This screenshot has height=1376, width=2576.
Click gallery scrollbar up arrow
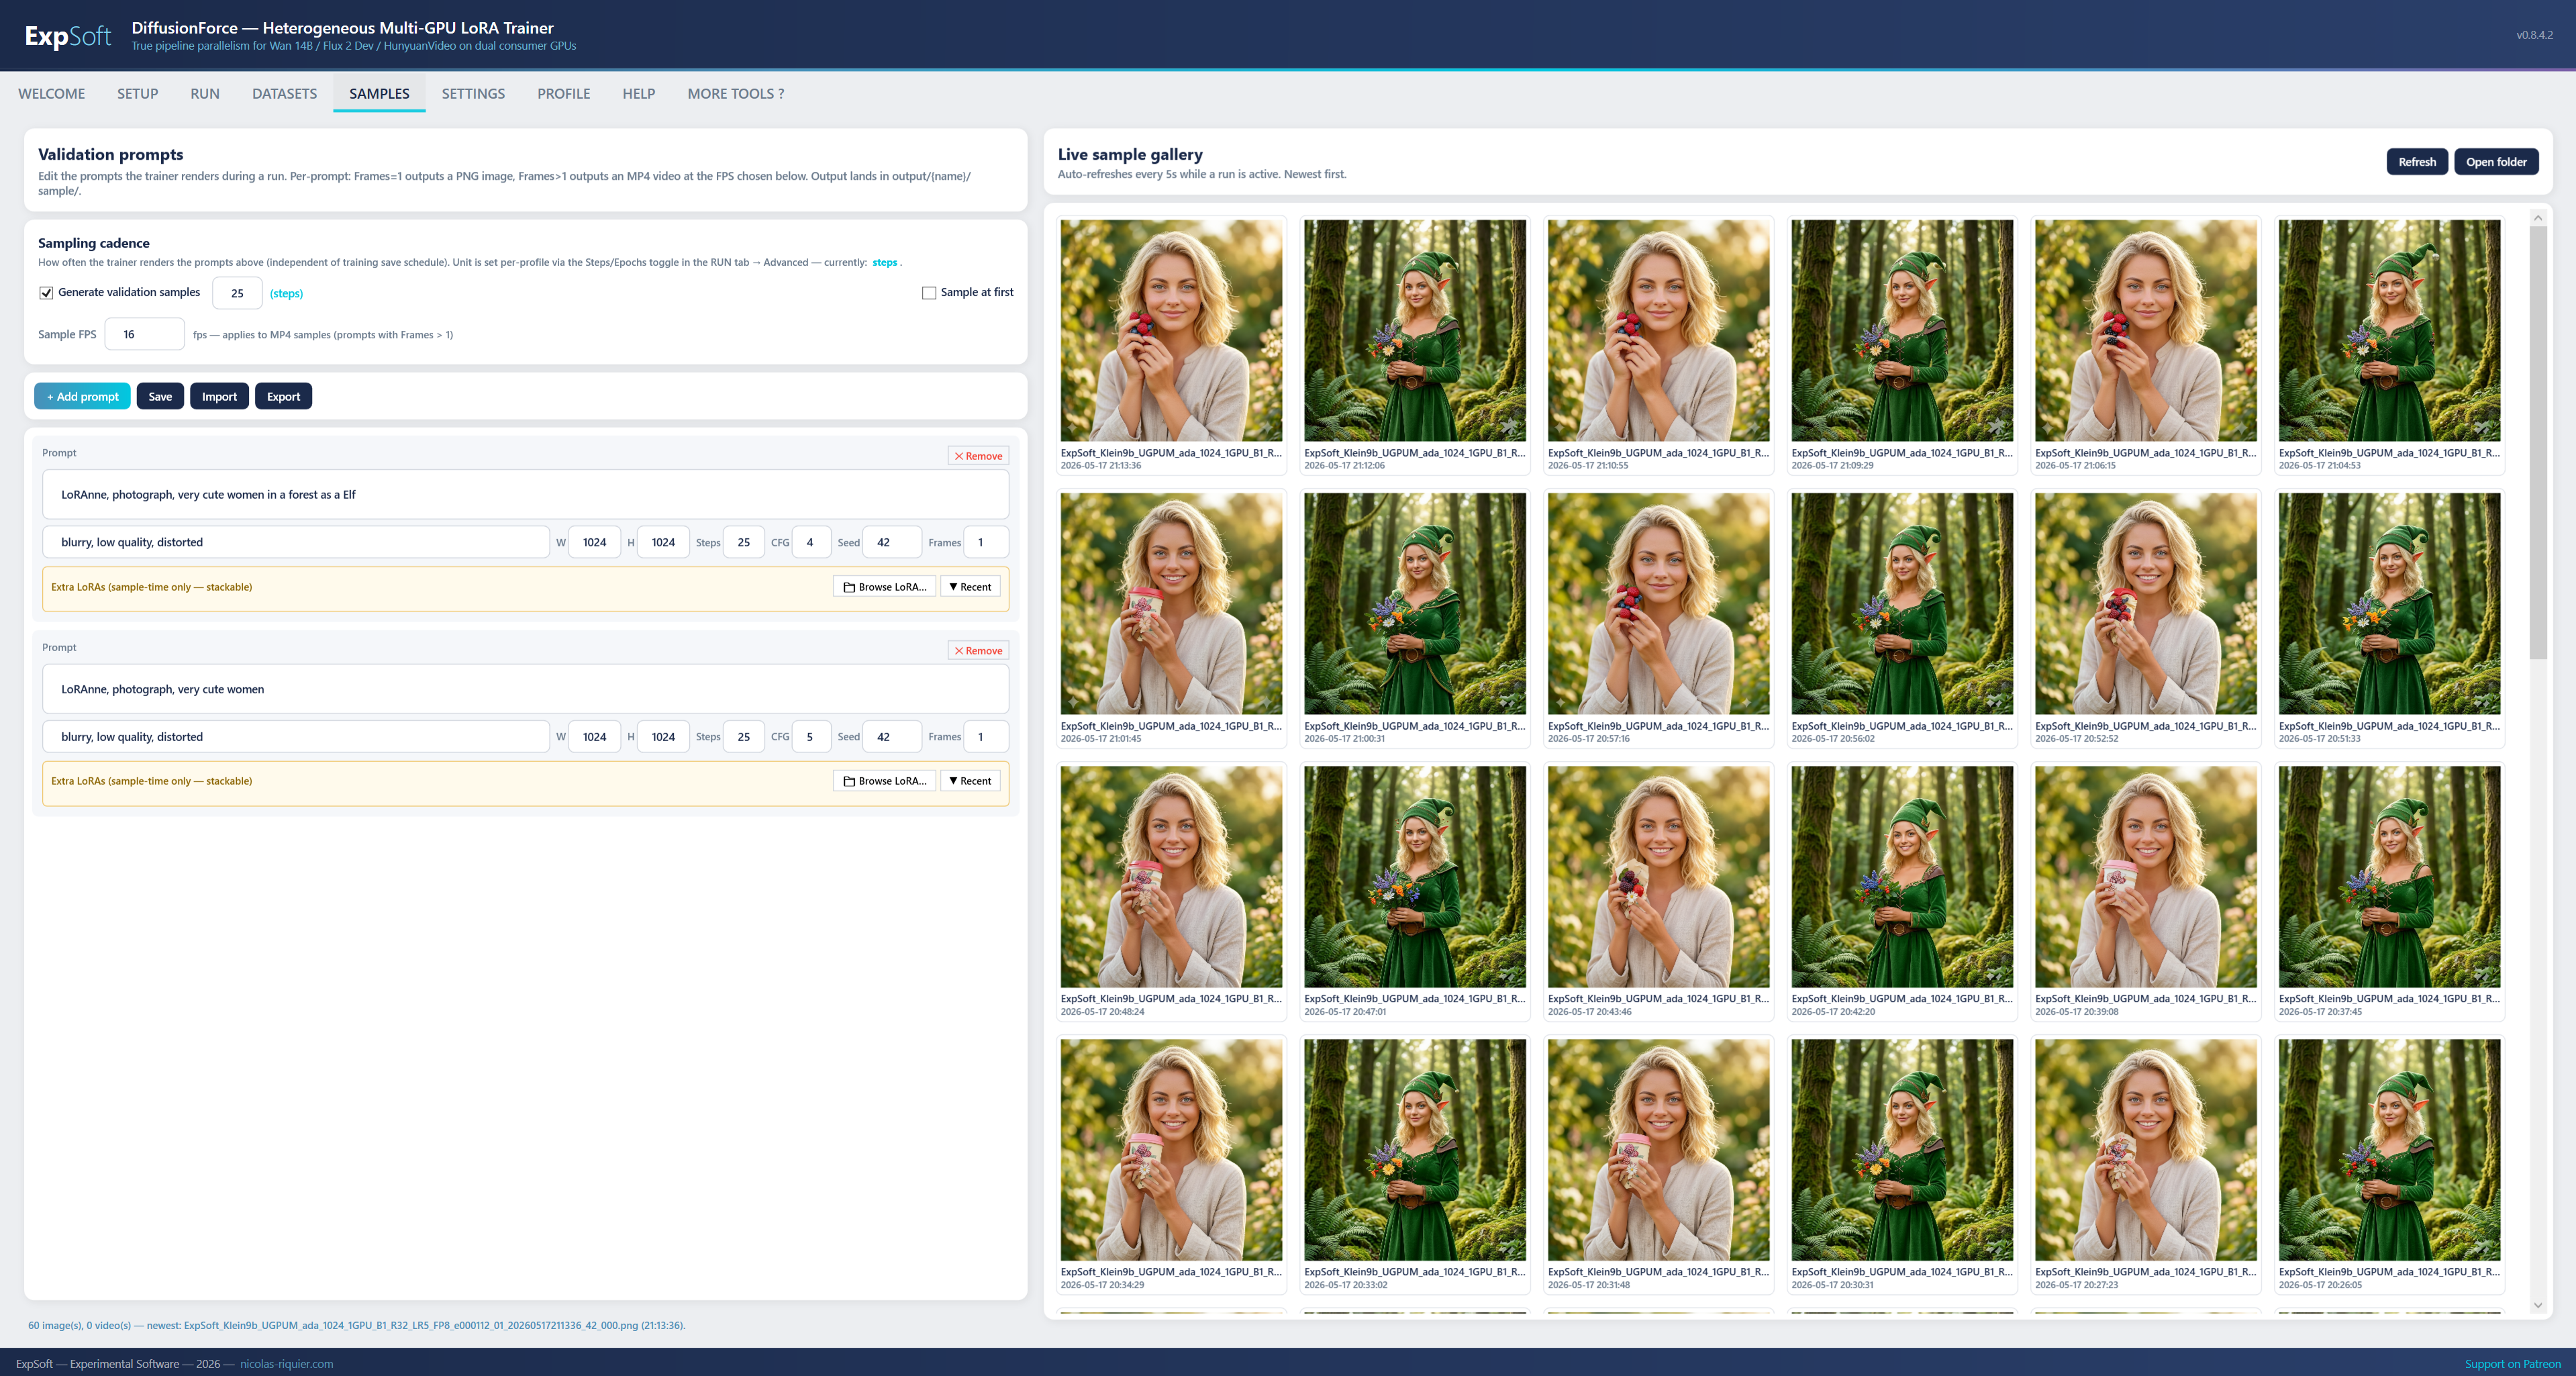click(2538, 217)
